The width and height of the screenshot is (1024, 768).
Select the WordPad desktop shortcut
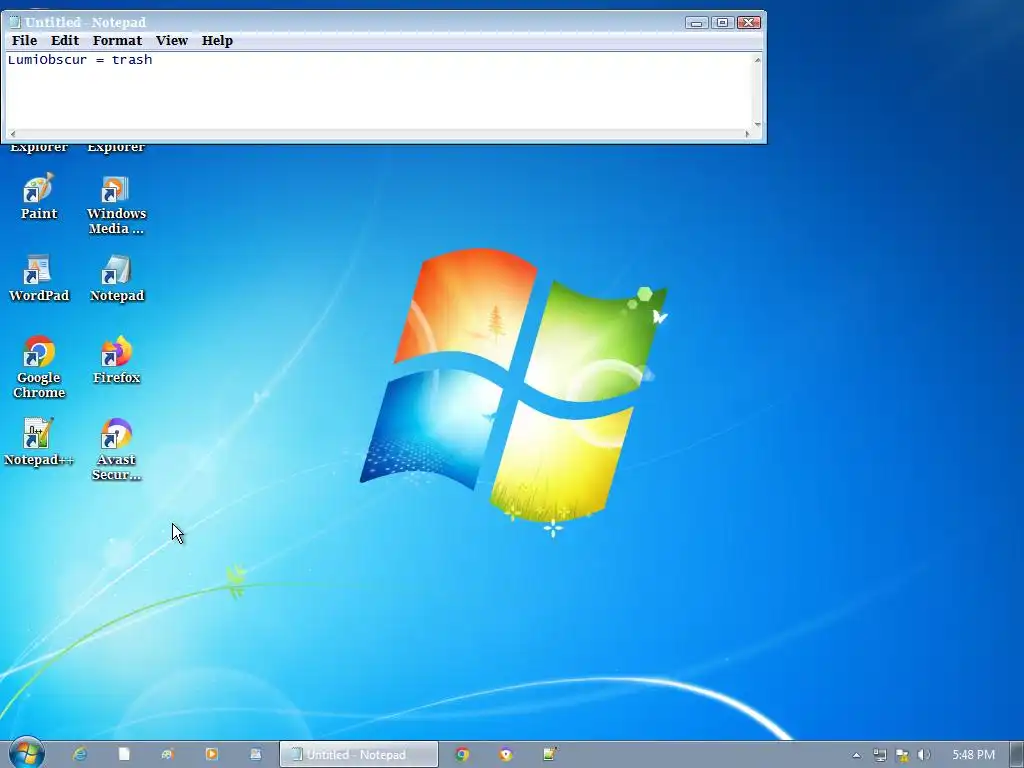(x=39, y=279)
